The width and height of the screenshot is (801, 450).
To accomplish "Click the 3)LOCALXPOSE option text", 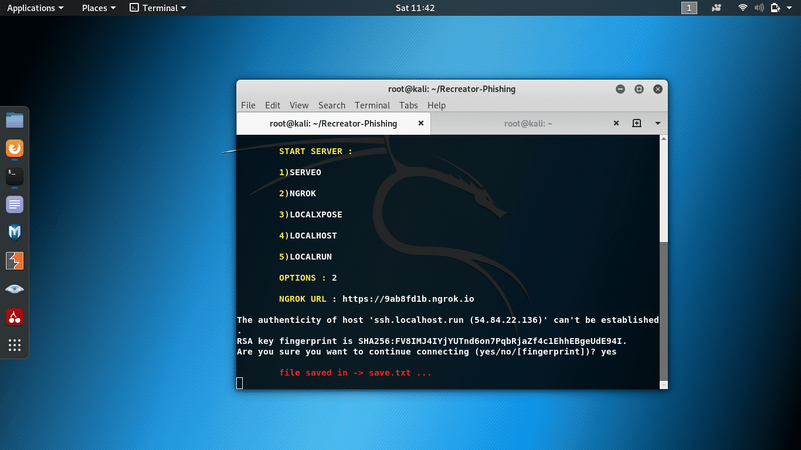I will tap(311, 215).
